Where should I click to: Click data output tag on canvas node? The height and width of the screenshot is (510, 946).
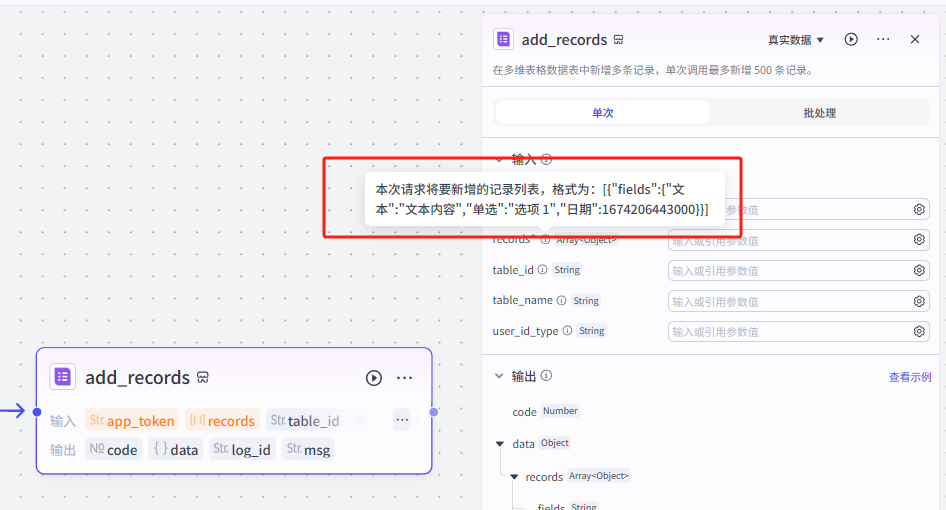176,449
